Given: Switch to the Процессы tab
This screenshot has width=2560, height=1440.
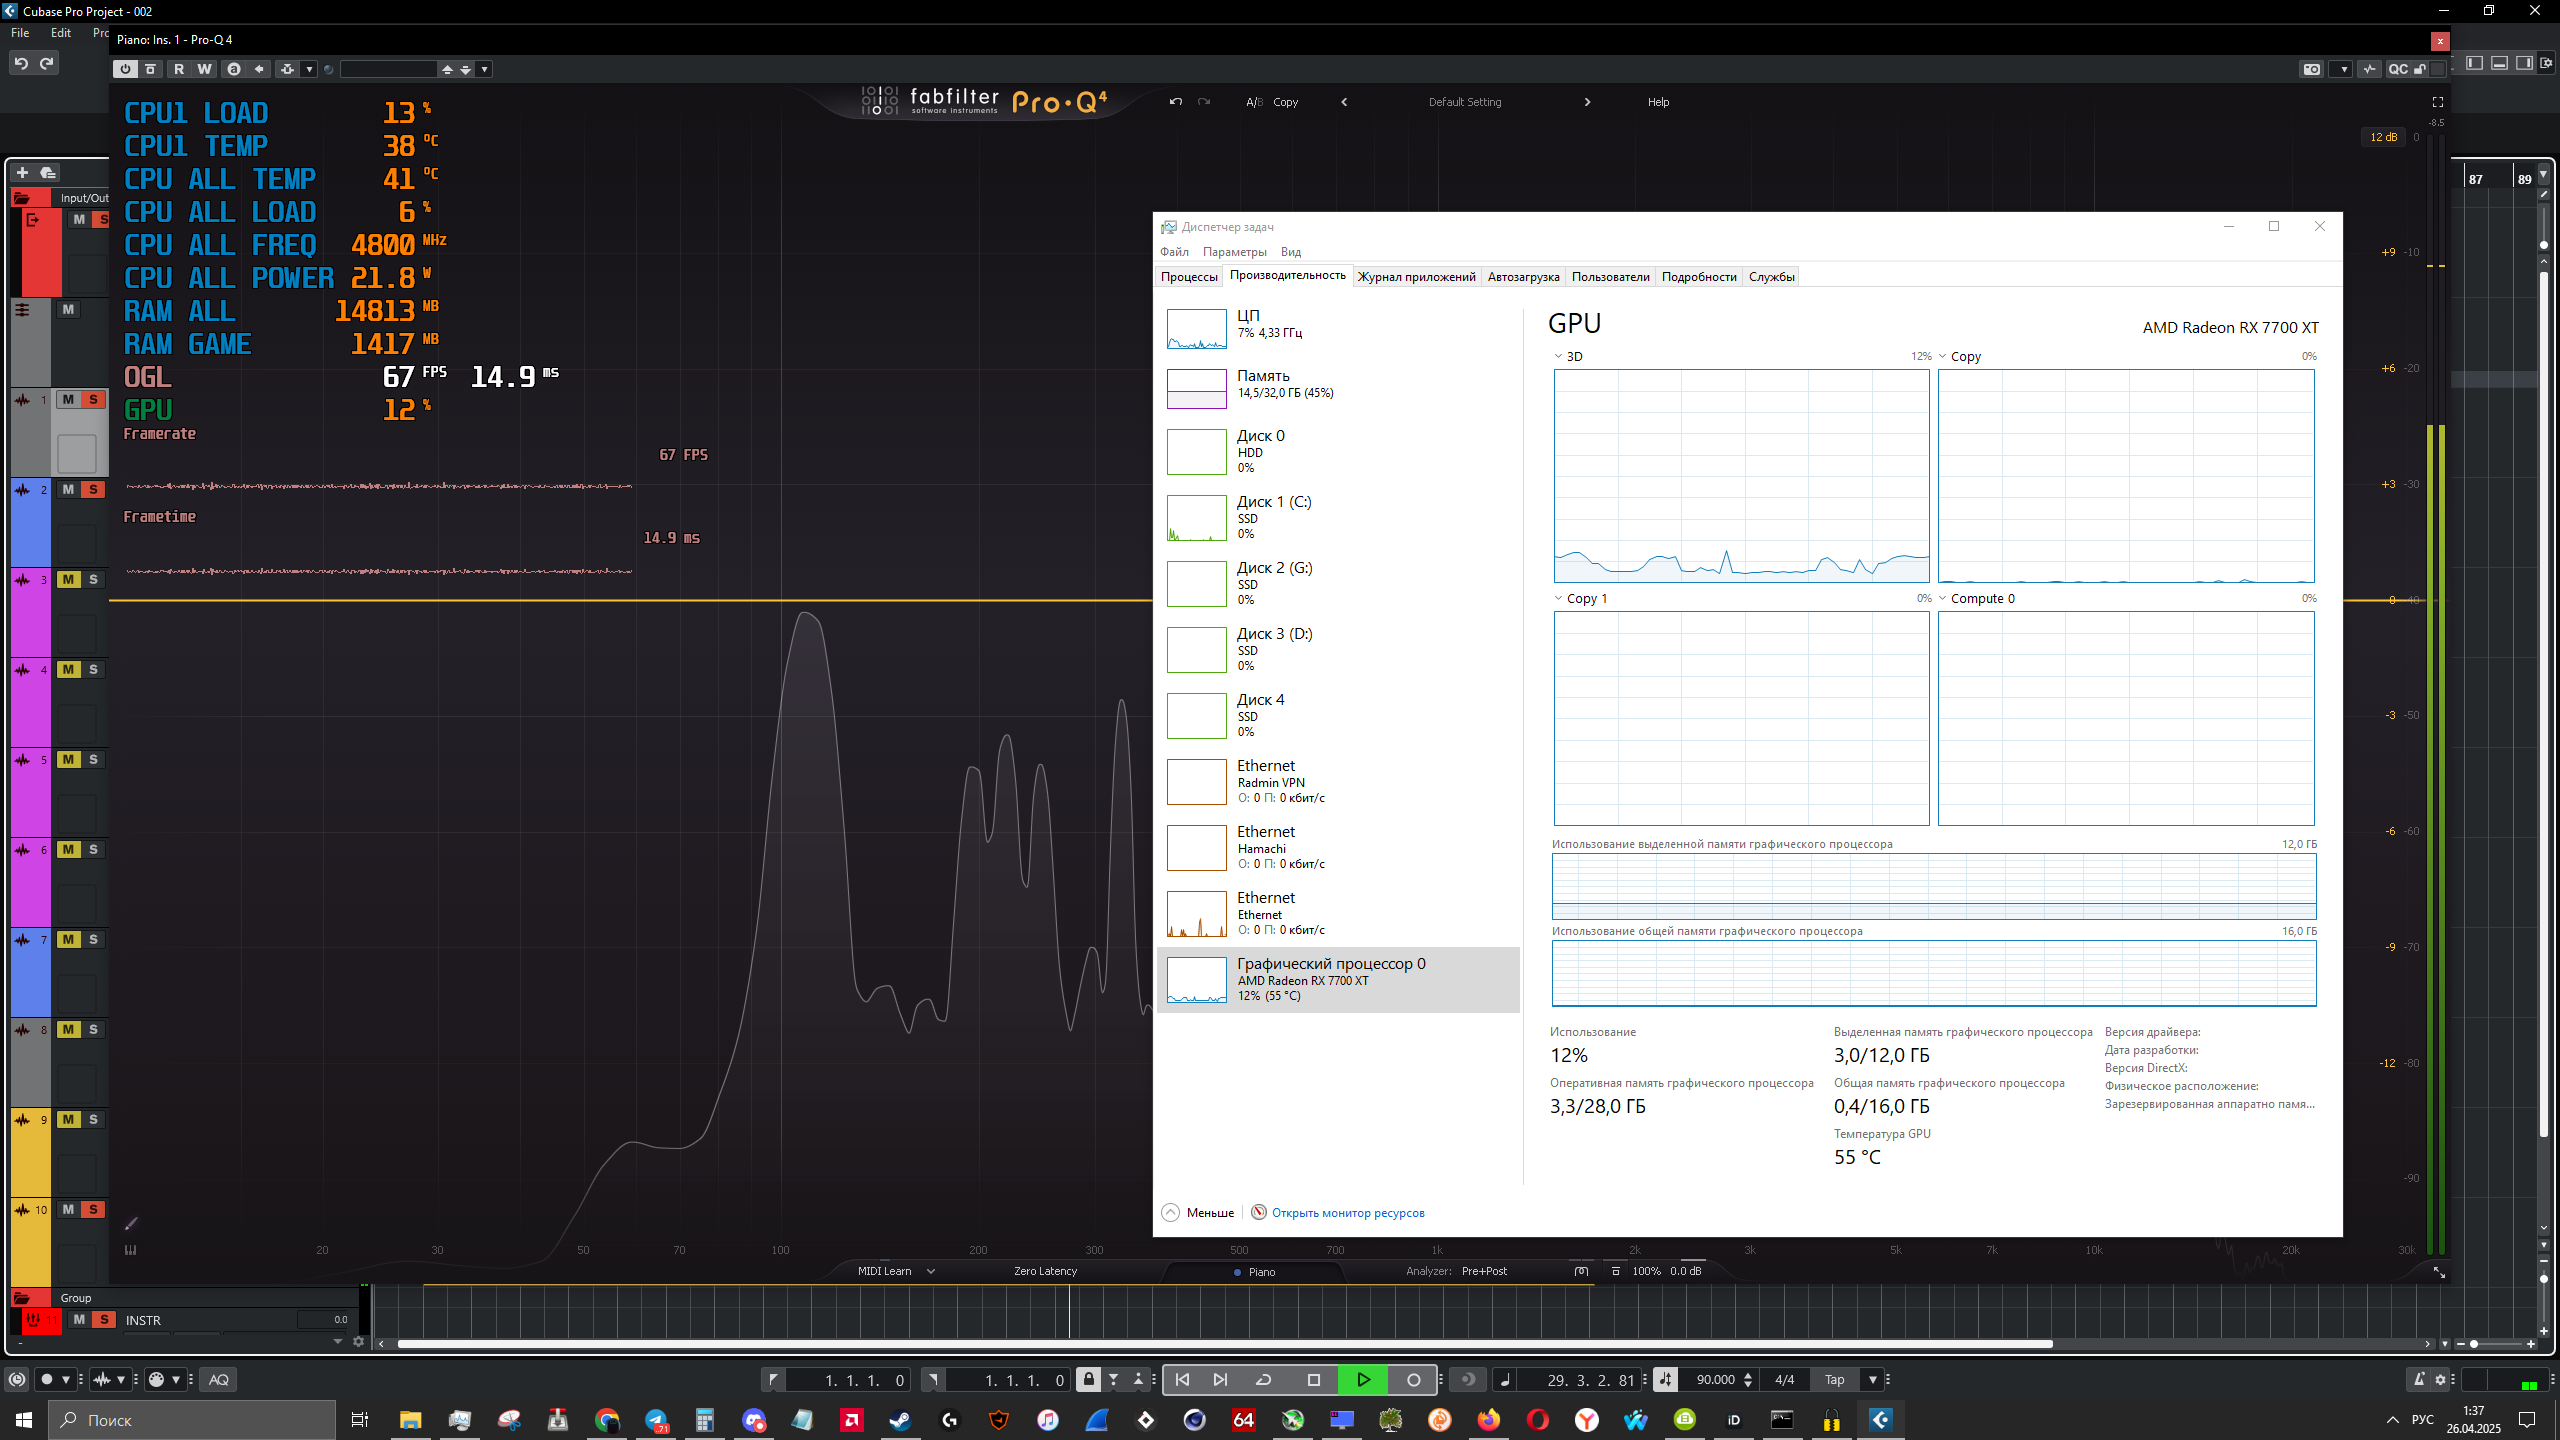Looking at the screenshot, I should (1189, 277).
